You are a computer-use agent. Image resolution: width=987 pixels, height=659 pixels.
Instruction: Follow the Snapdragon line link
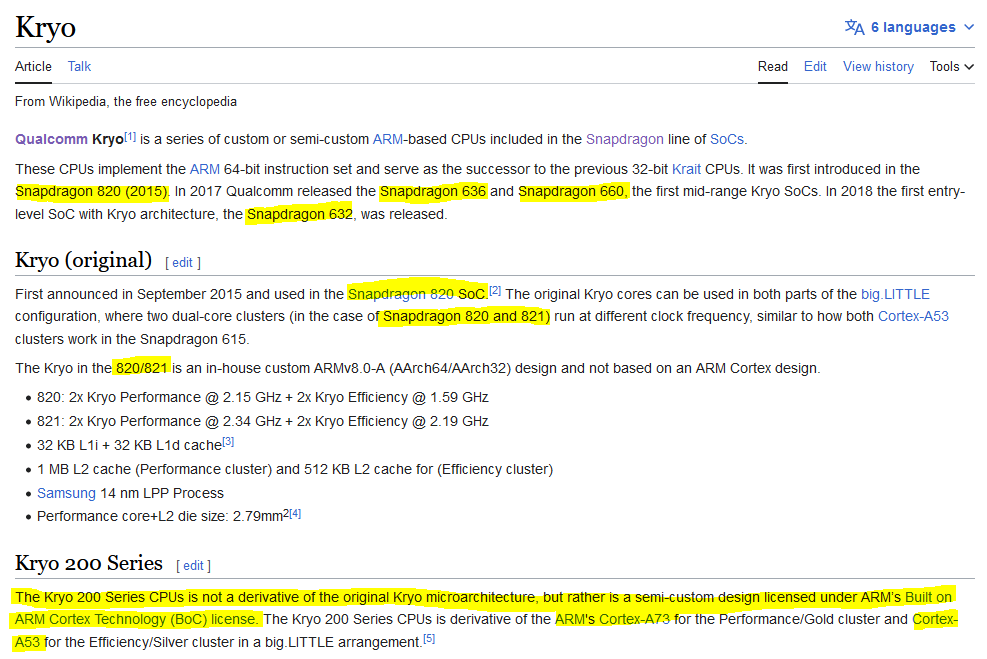coord(624,139)
